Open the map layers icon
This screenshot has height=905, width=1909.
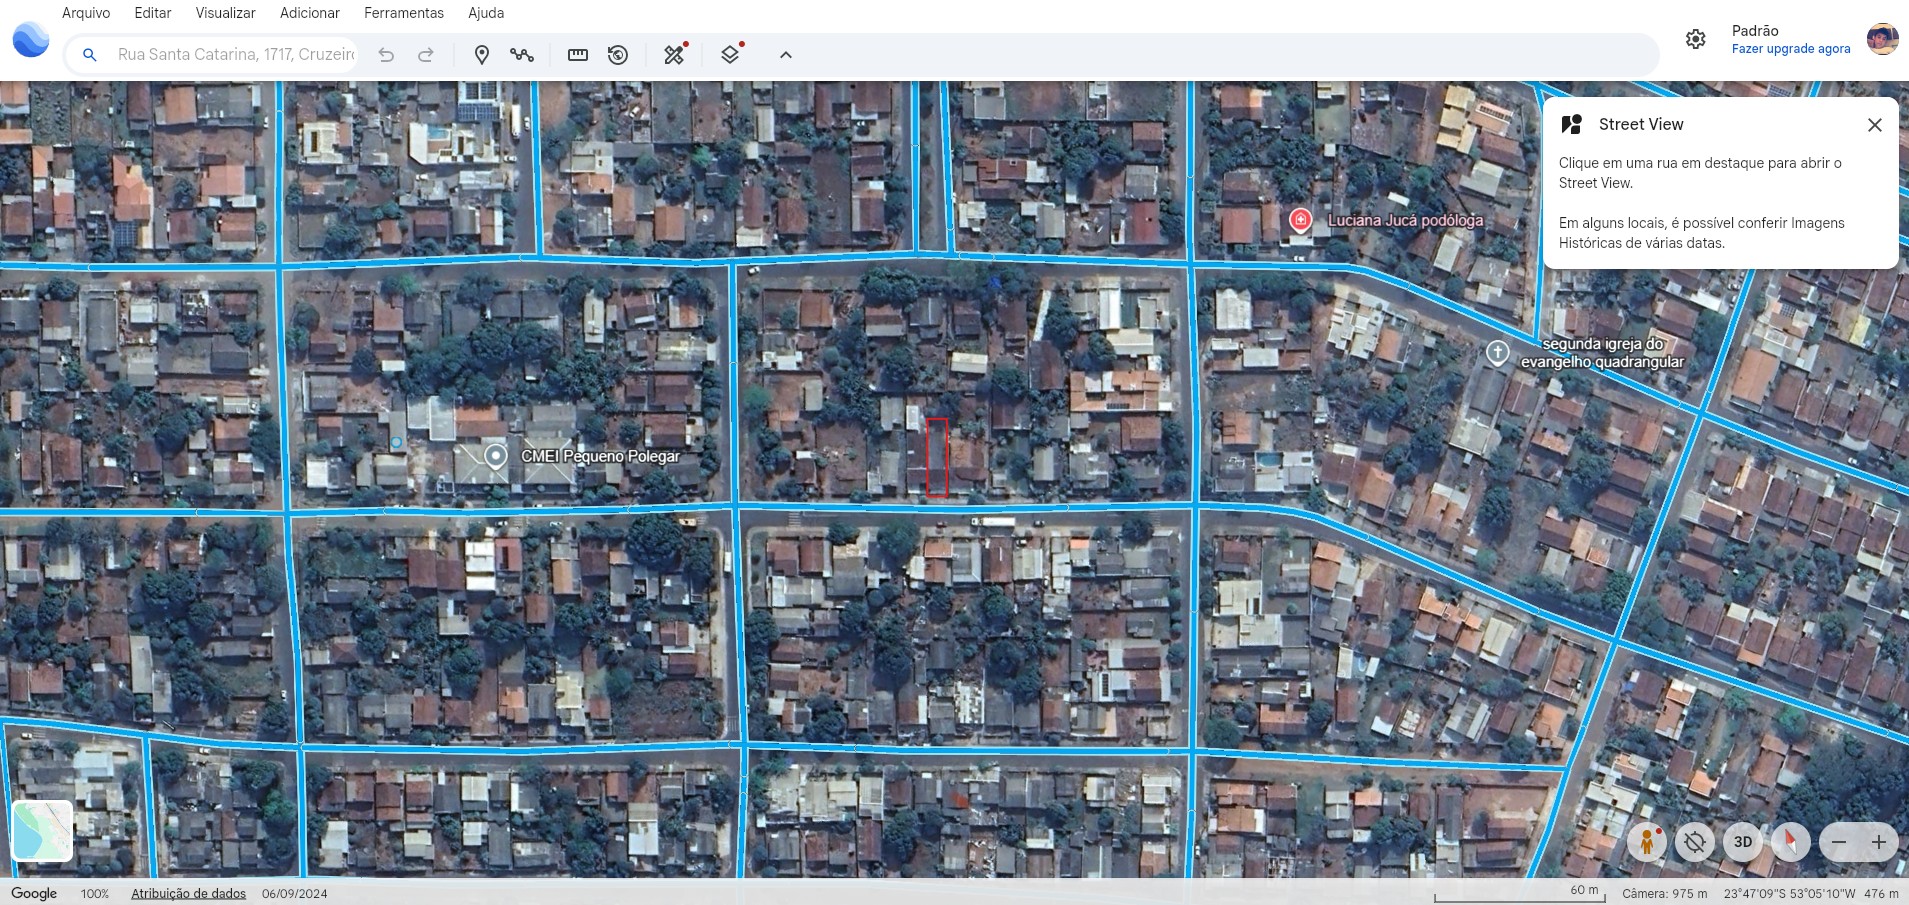731,54
